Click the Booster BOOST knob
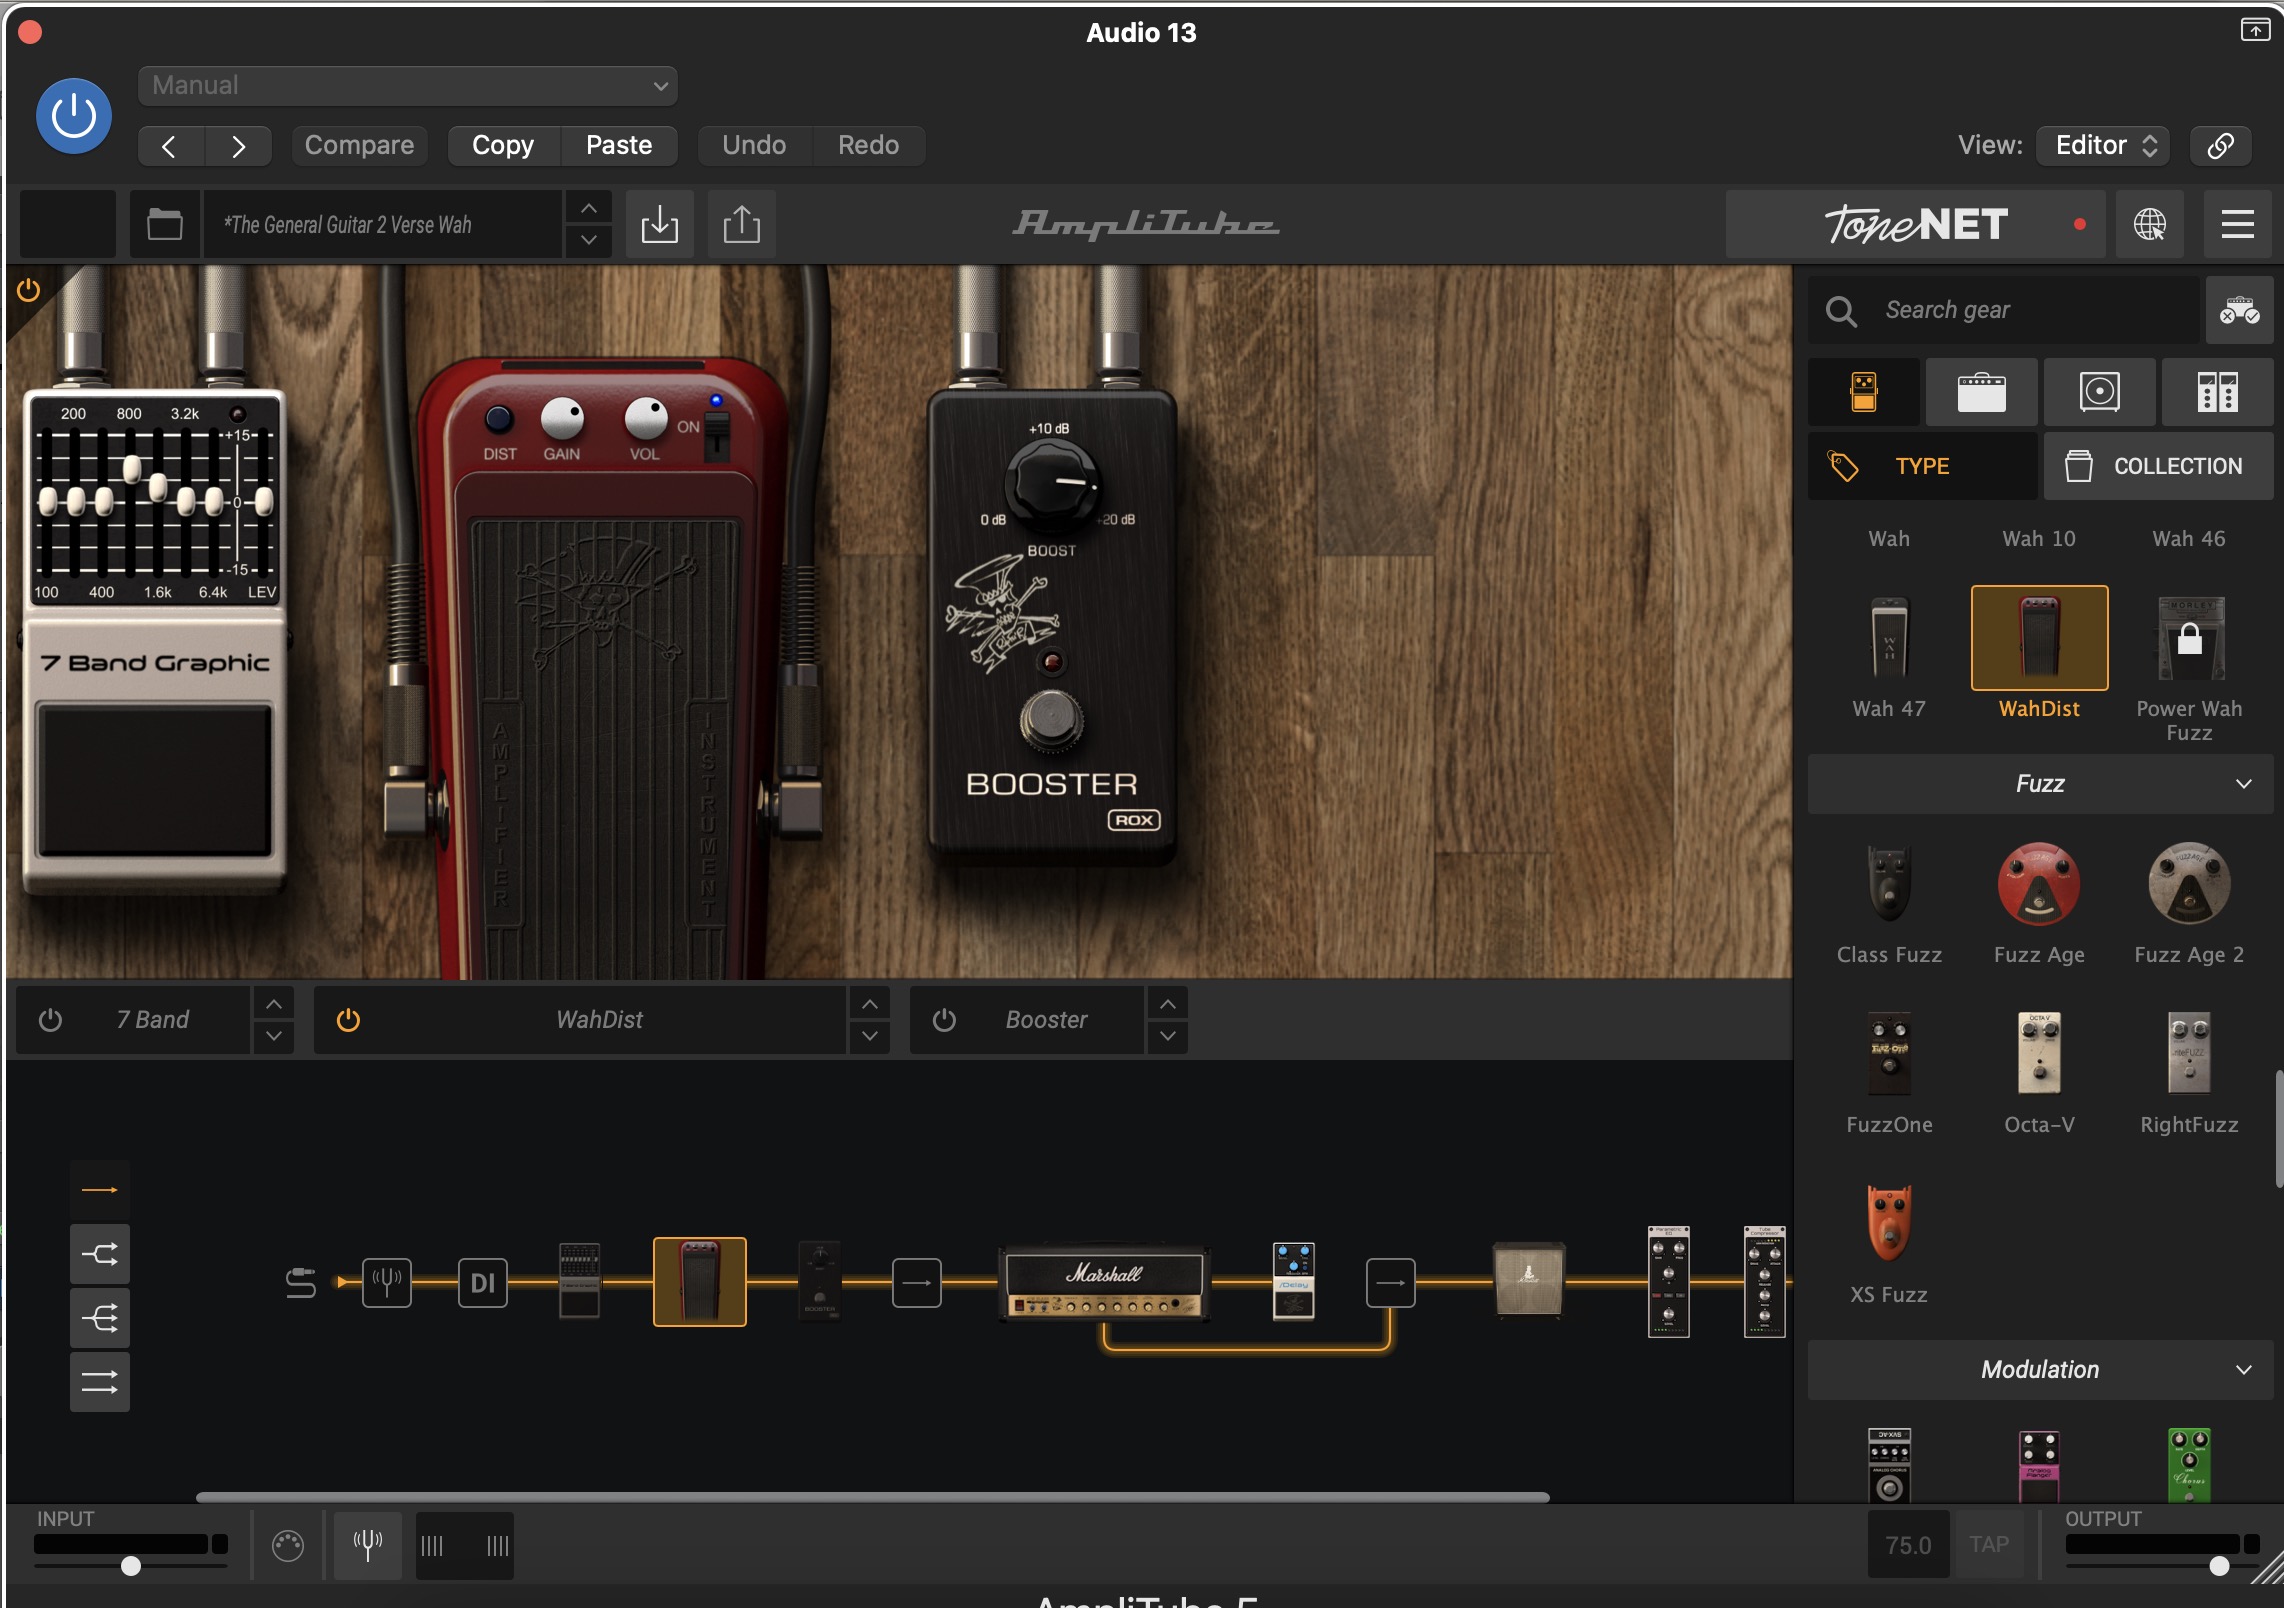The height and width of the screenshot is (1608, 2284). (x=1051, y=483)
